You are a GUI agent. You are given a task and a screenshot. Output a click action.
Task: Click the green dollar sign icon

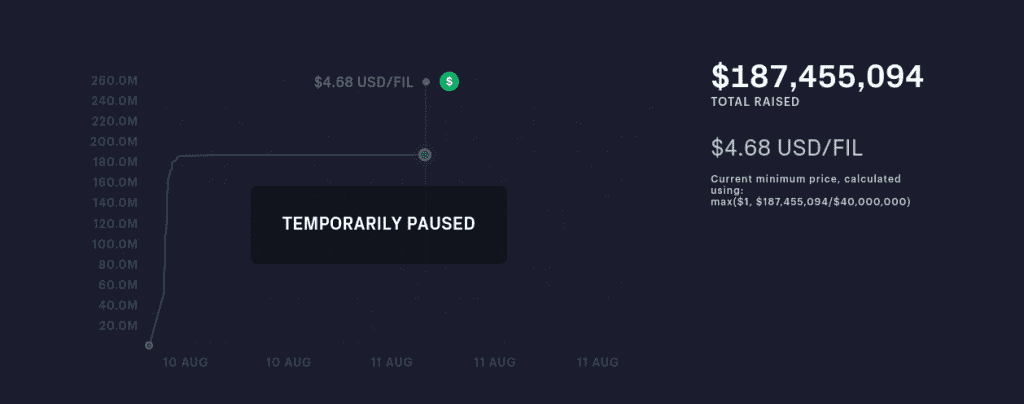click(x=449, y=82)
